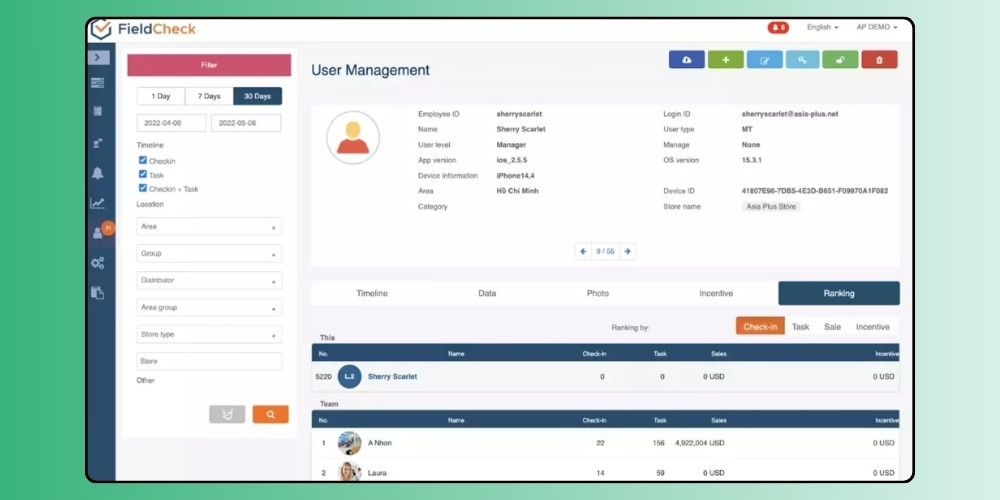
Task: Click the green unlock padlock button
Action: 840,60
